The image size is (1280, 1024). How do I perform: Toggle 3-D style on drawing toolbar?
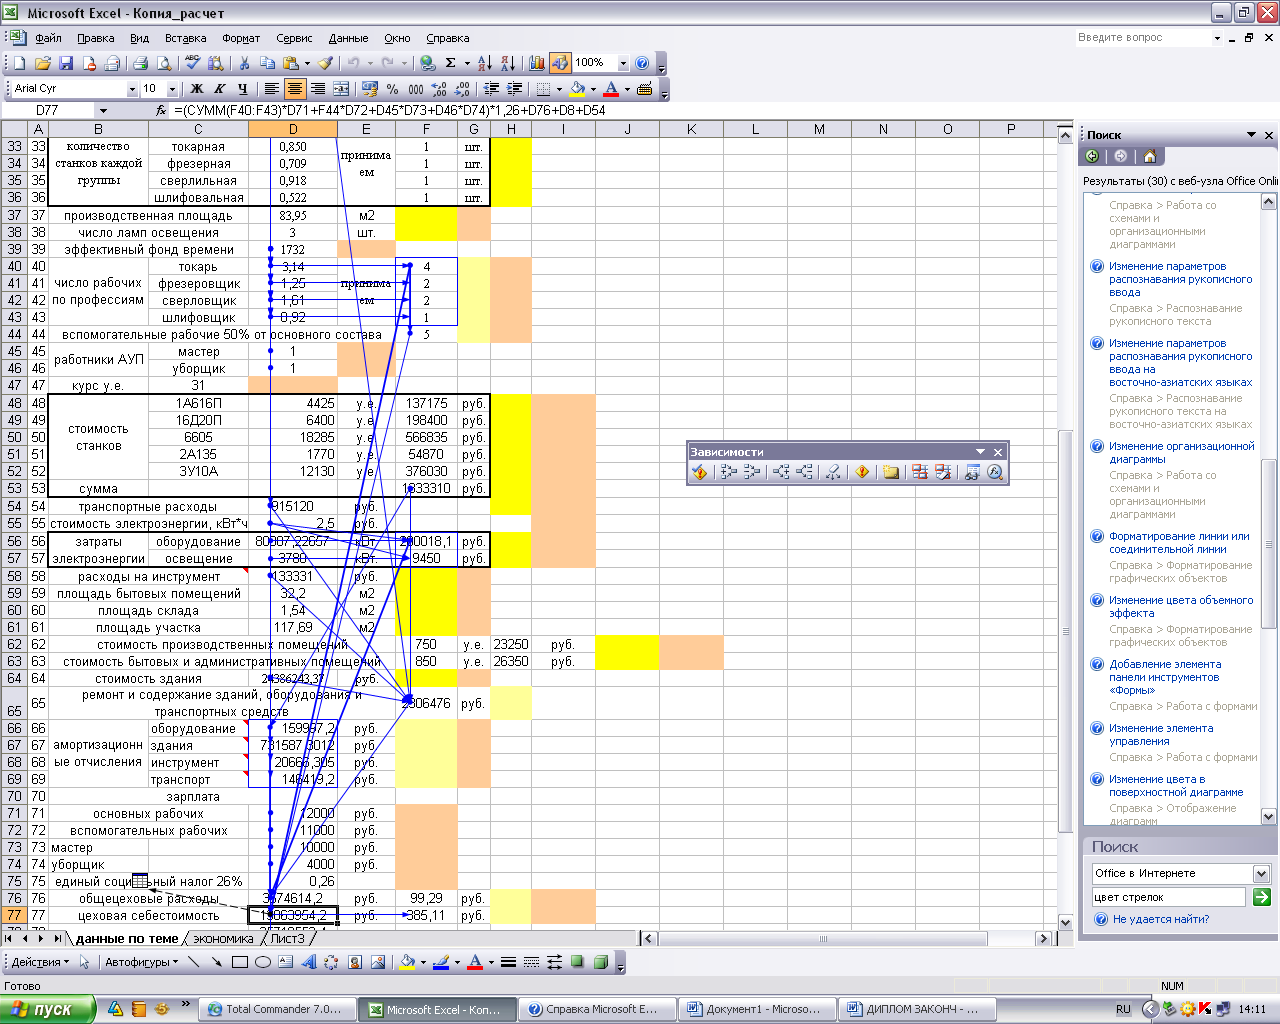(600, 962)
